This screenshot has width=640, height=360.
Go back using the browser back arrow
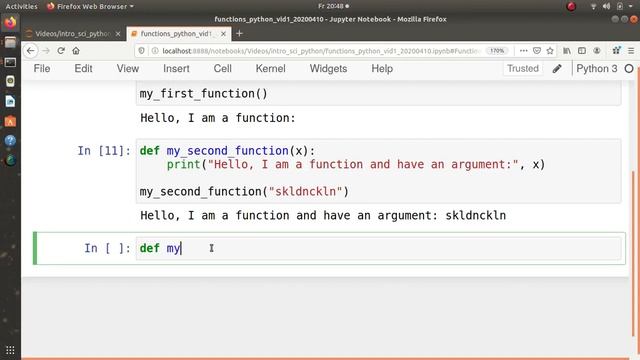(x=31, y=51)
